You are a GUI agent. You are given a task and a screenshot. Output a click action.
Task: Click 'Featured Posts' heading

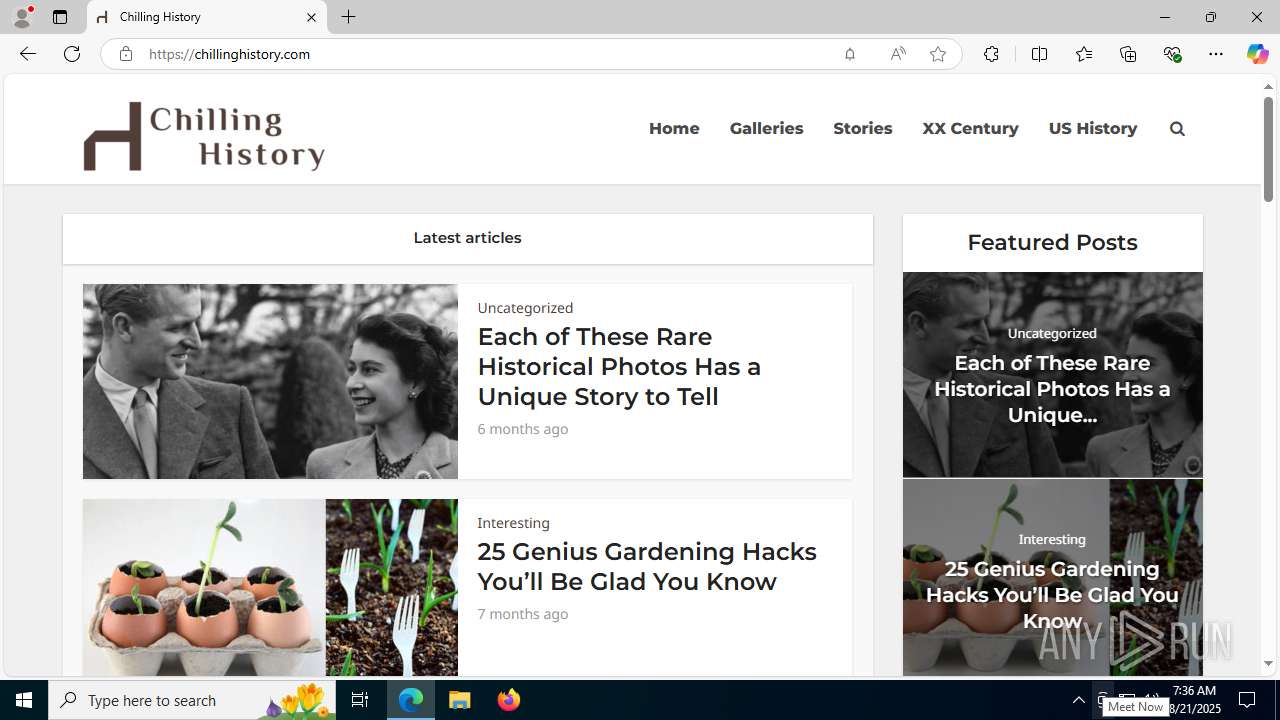pyautogui.click(x=1052, y=242)
